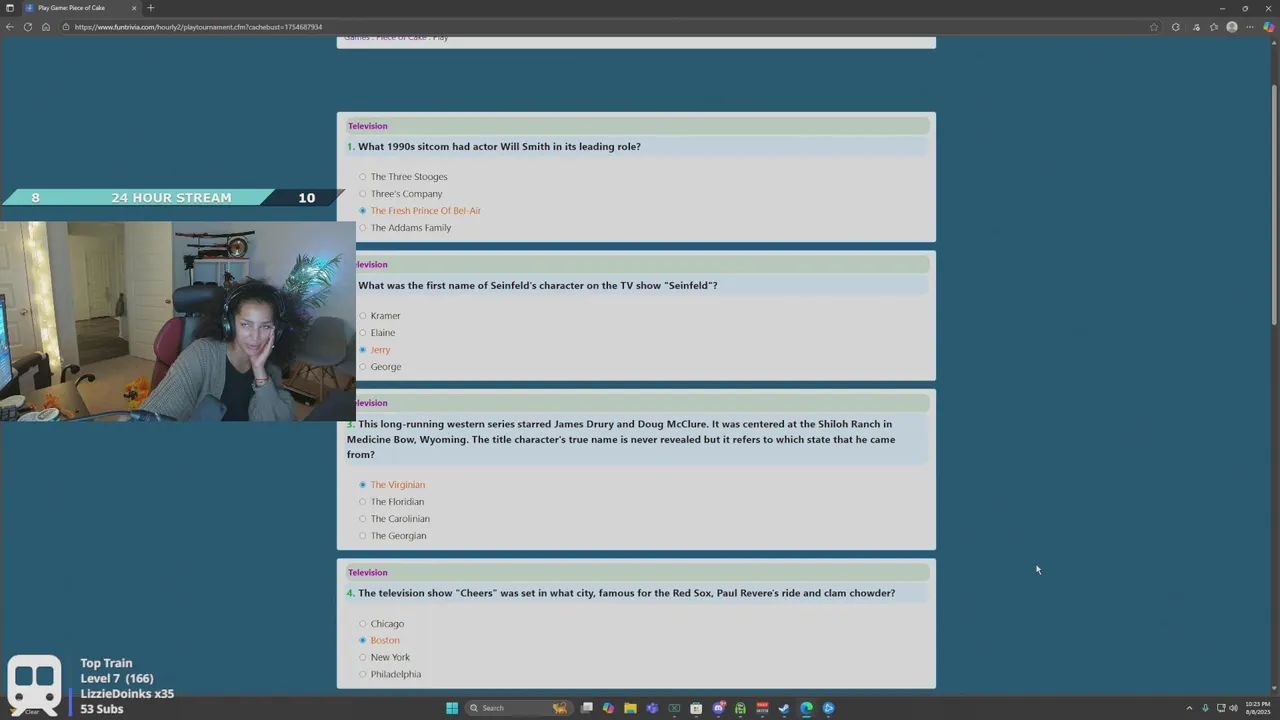Open the Xbox app on the taskbar
Image resolution: width=1280 pixels, height=720 pixels.
[x=674, y=708]
